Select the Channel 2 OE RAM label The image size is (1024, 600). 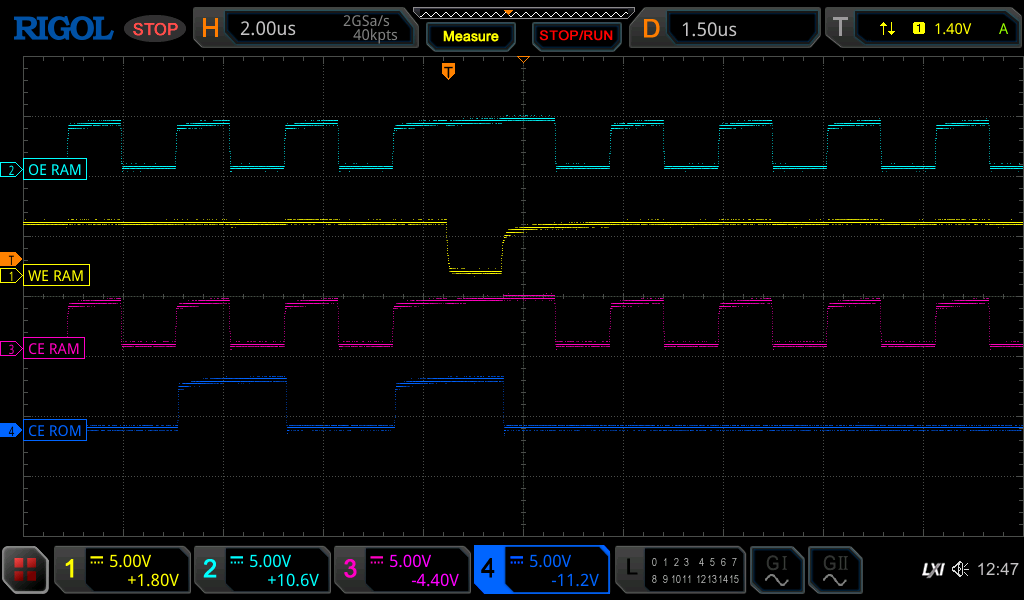(55, 169)
